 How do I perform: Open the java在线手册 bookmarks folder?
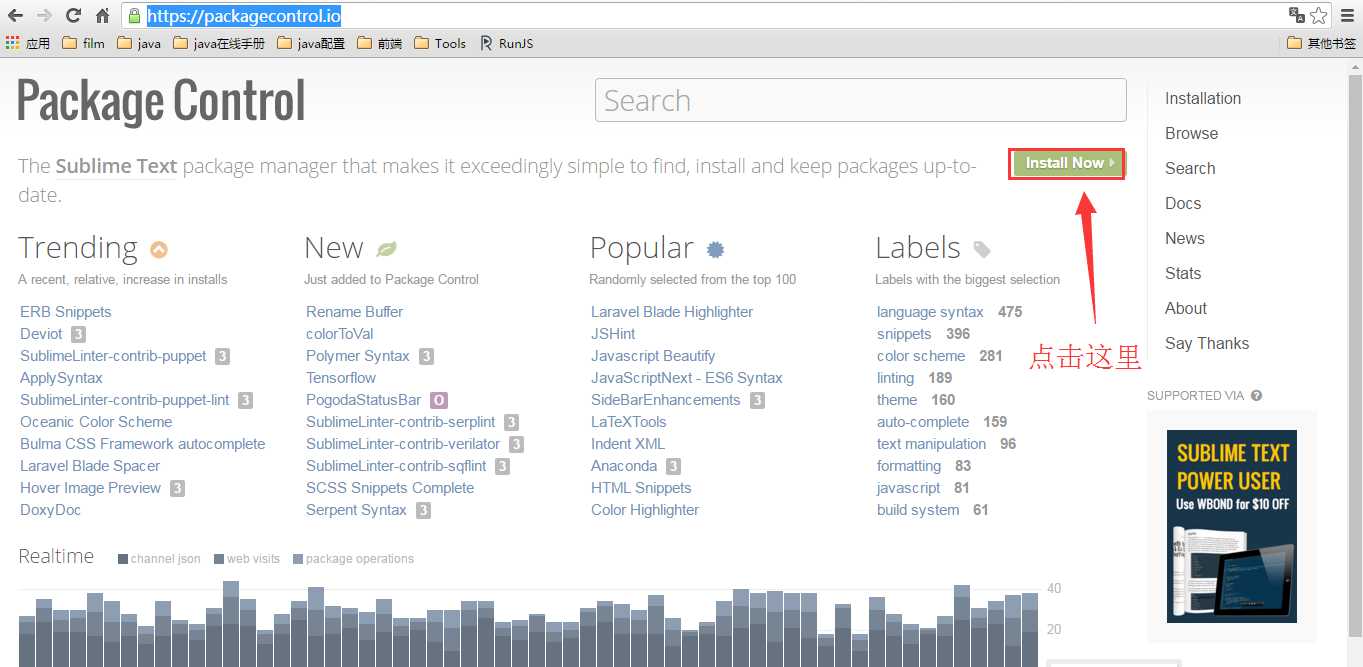[219, 43]
